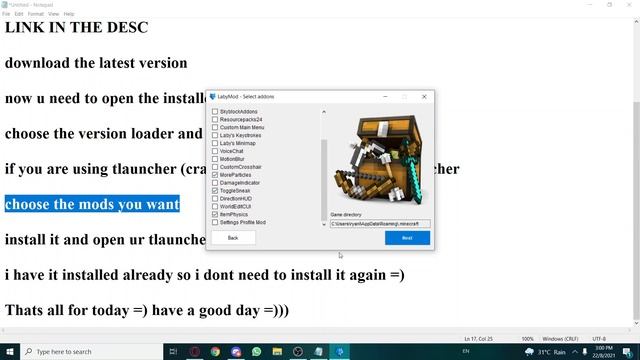Enable the SkyblockAddons addon checkbox

215,111
